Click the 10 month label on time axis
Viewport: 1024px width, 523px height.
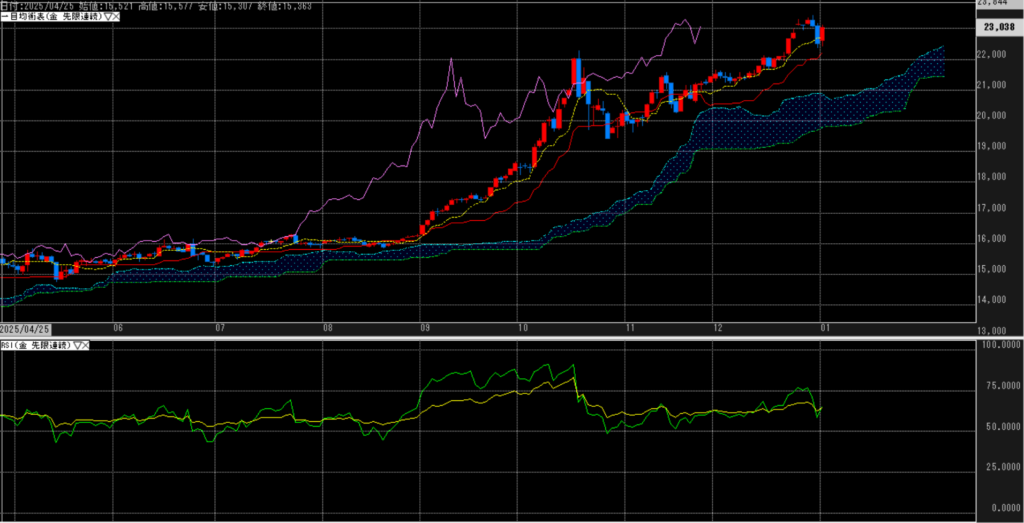(522, 328)
